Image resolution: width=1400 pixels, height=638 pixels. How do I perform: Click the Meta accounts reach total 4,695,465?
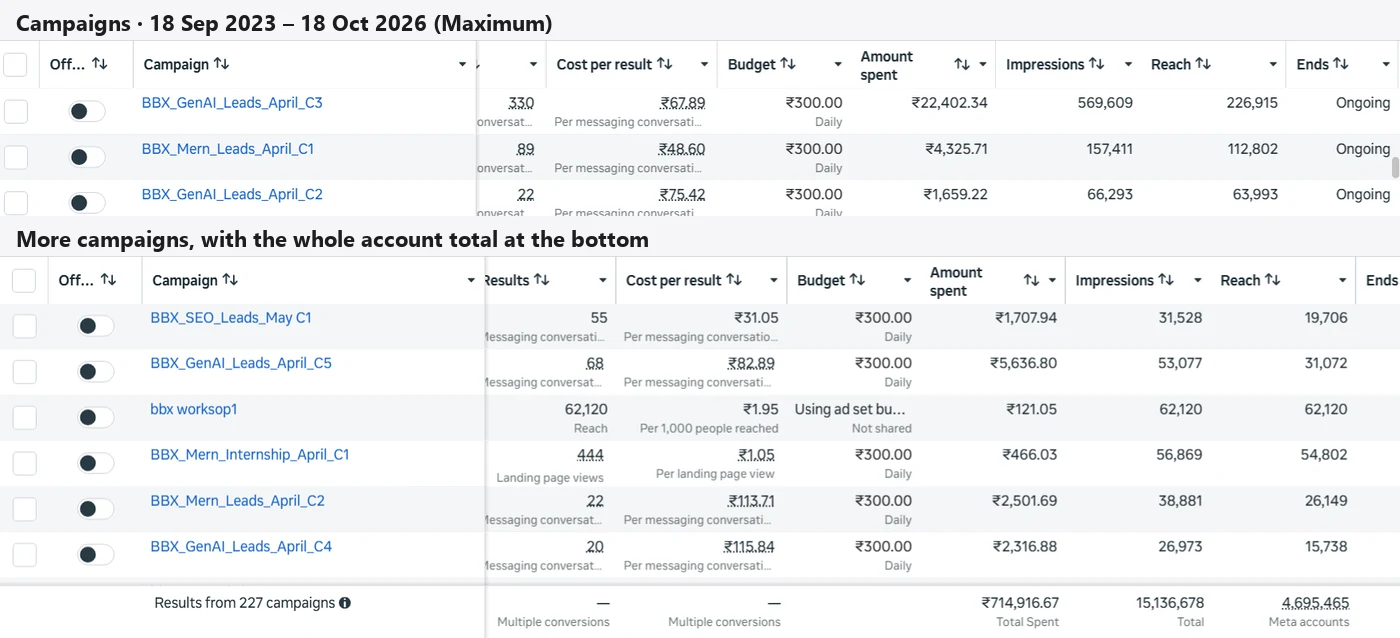click(1315, 603)
